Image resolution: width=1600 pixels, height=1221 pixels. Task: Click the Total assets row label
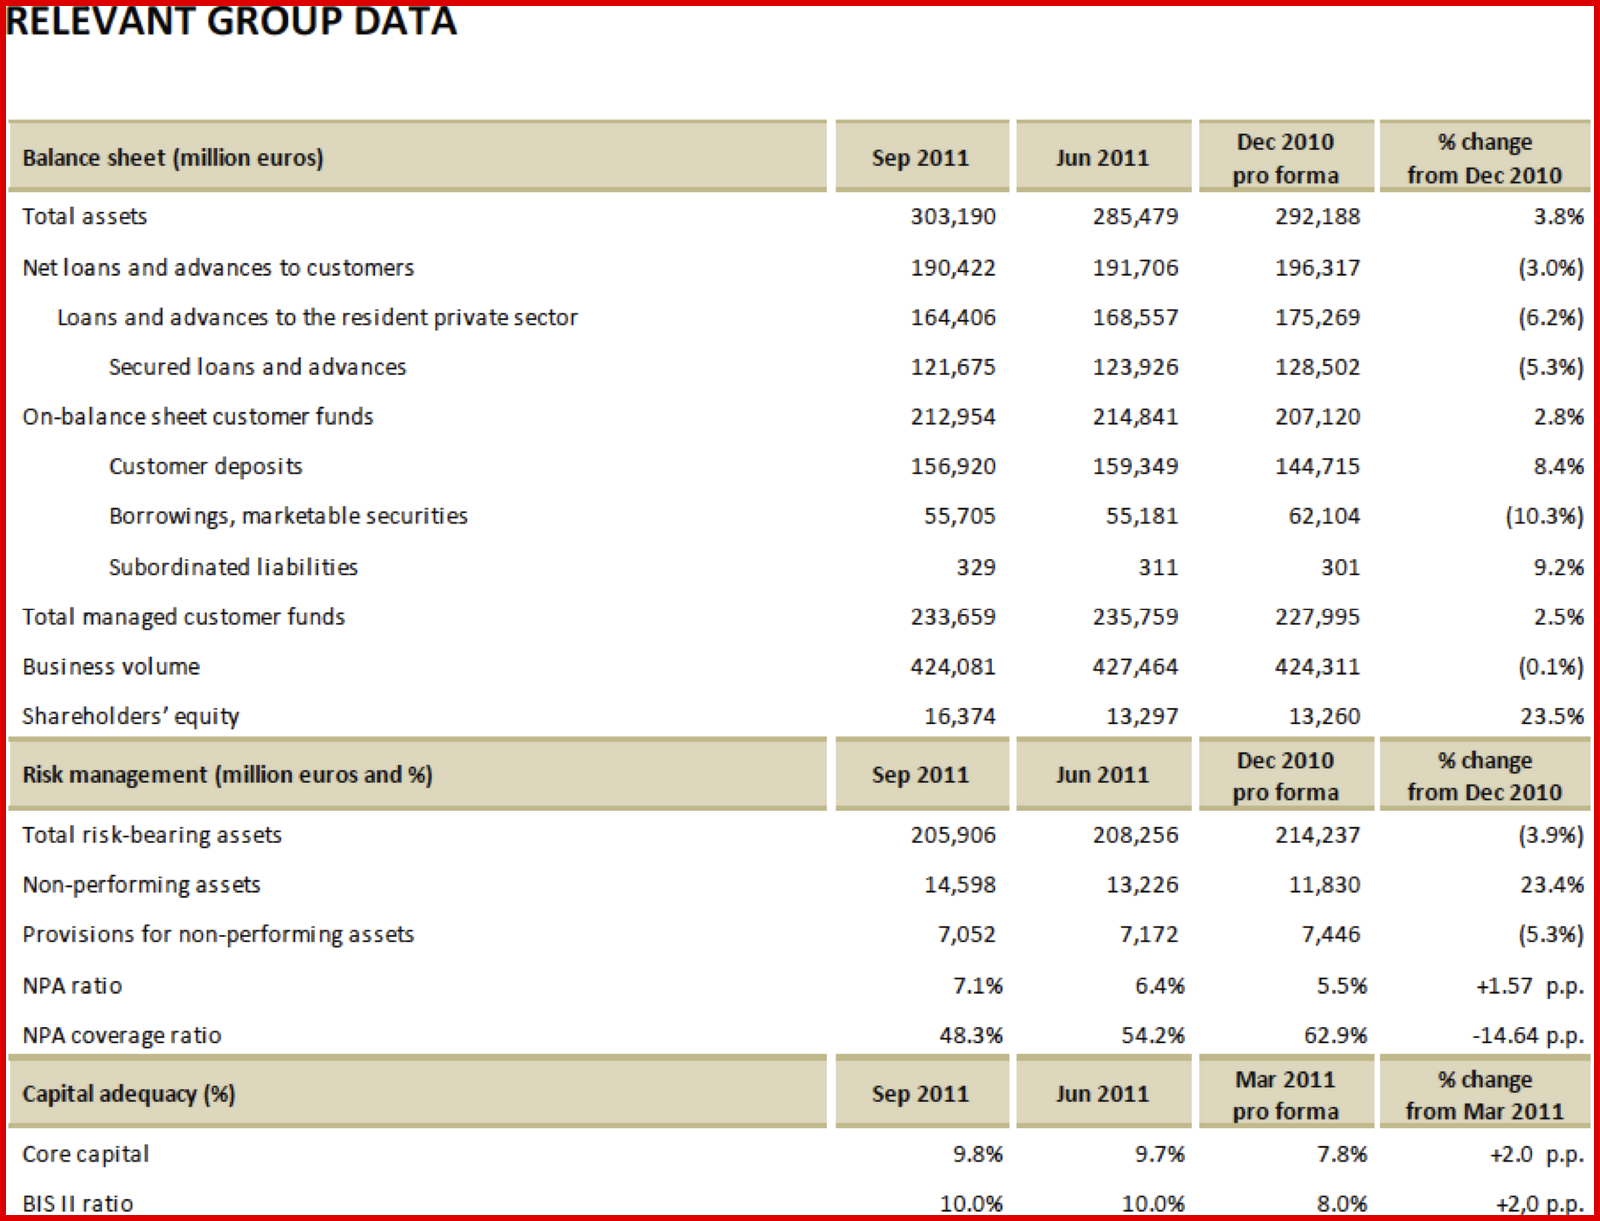pyautogui.click(x=85, y=216)
